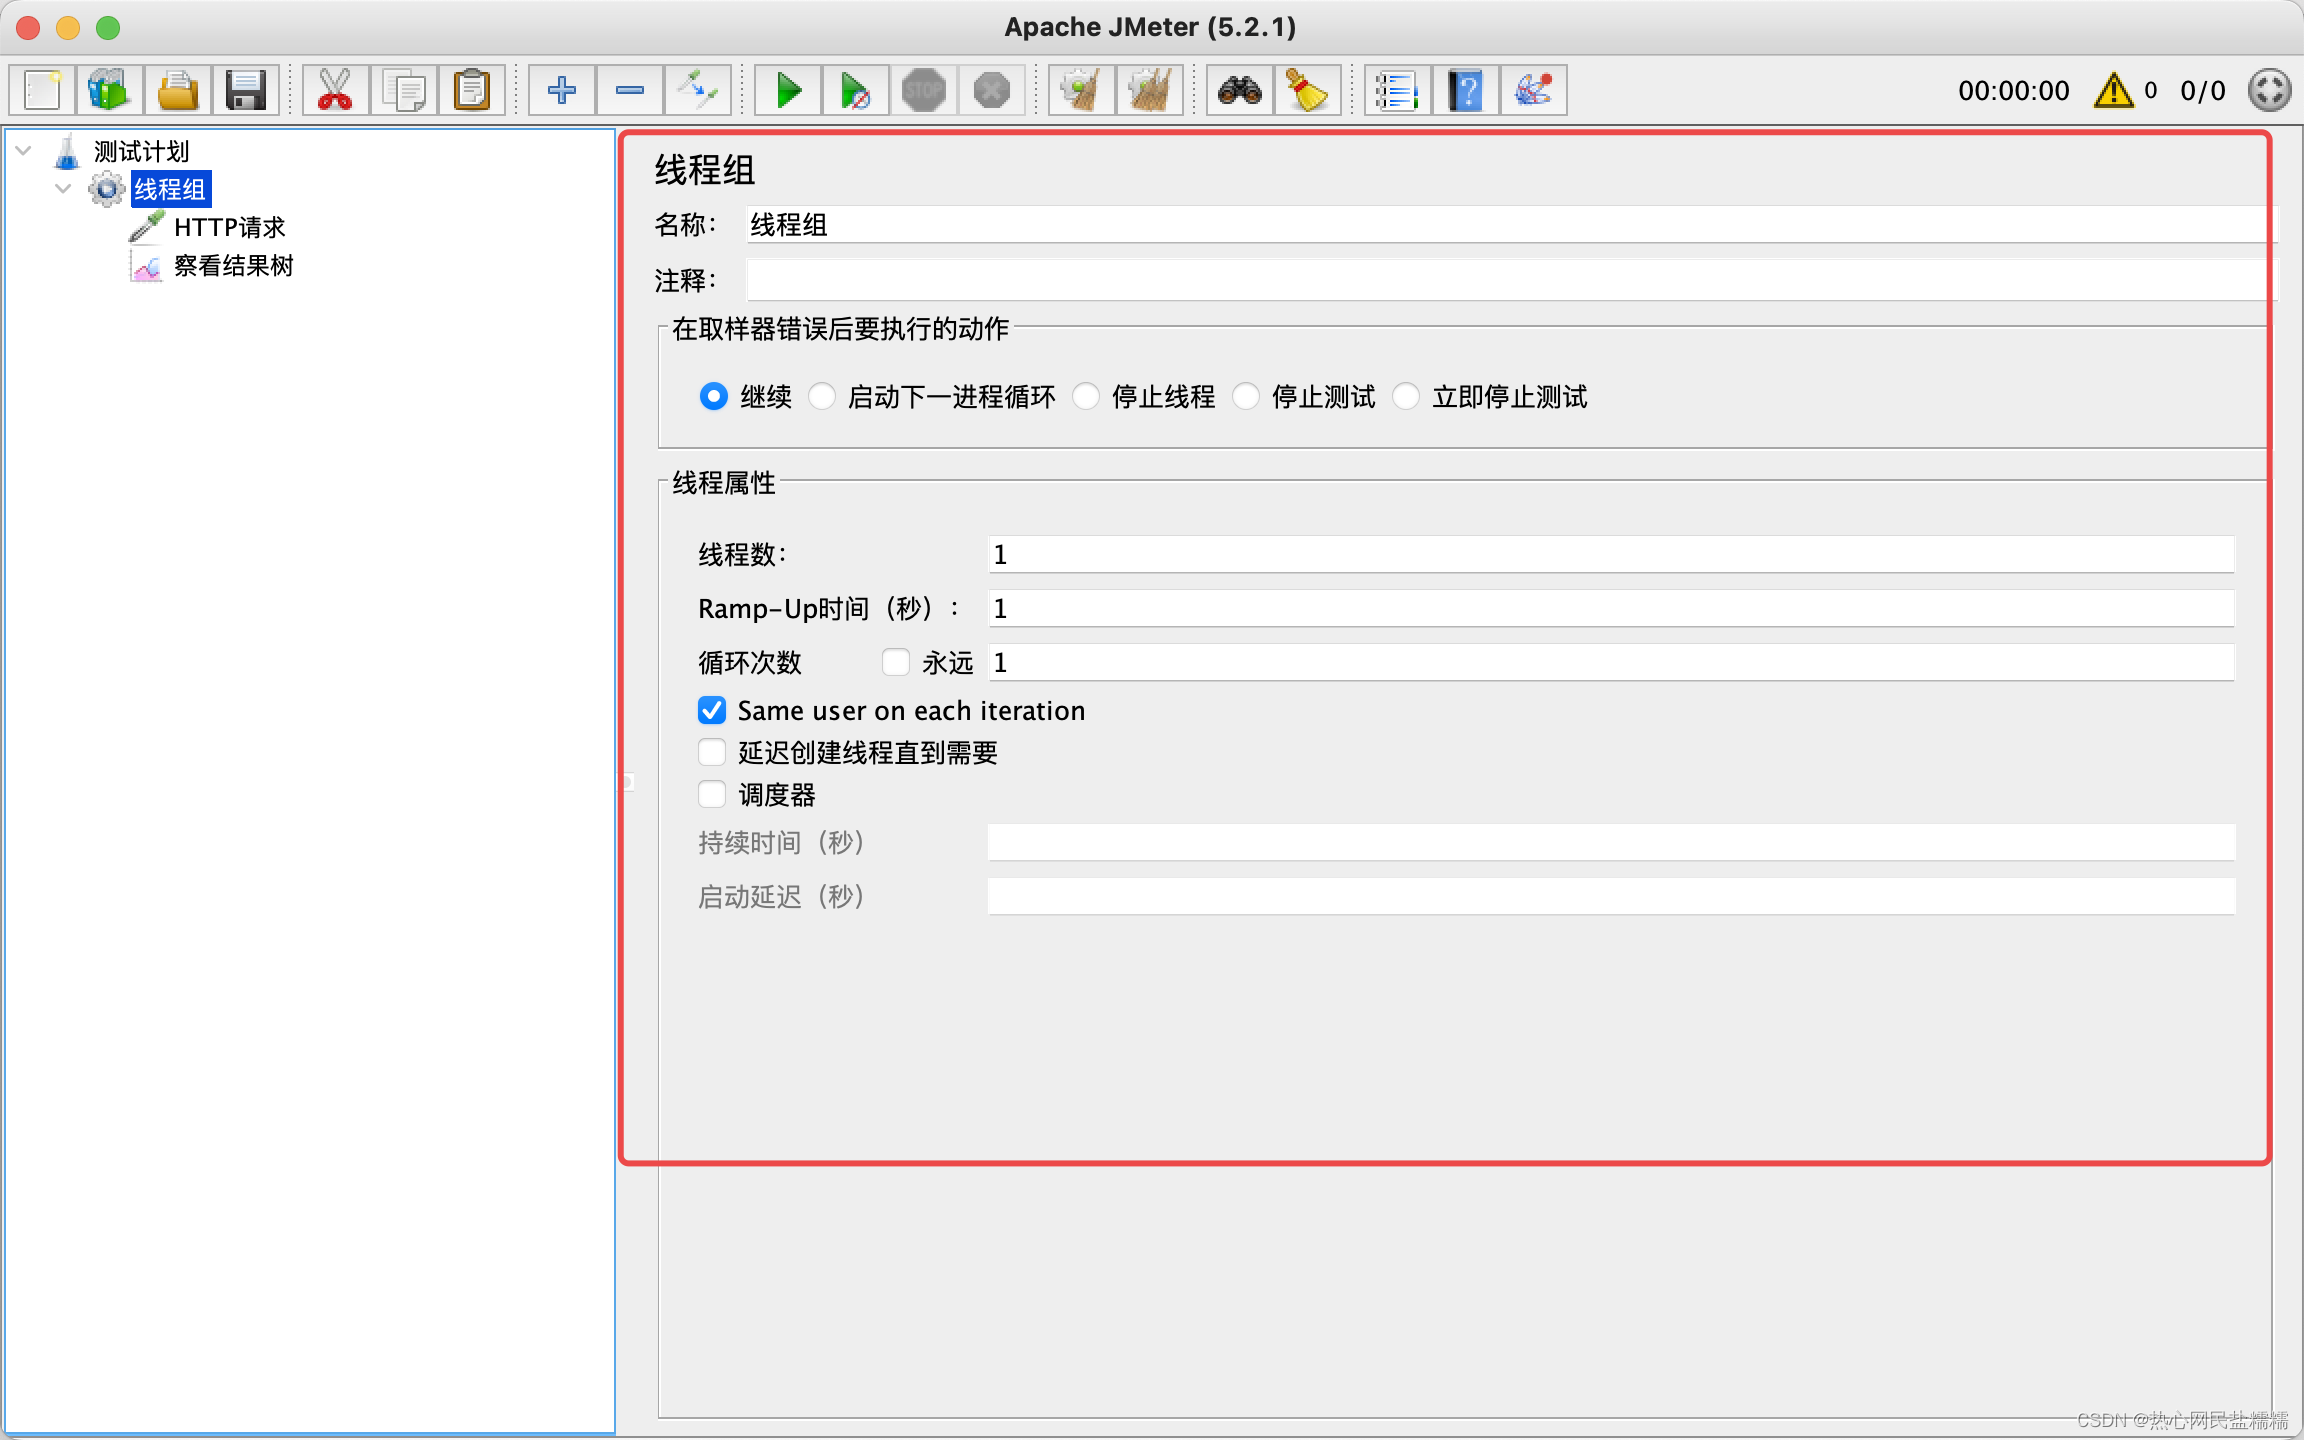The image size is (2304, 1440).
Task: Open 察看结果树 listener in the tree
Action: 234,266
